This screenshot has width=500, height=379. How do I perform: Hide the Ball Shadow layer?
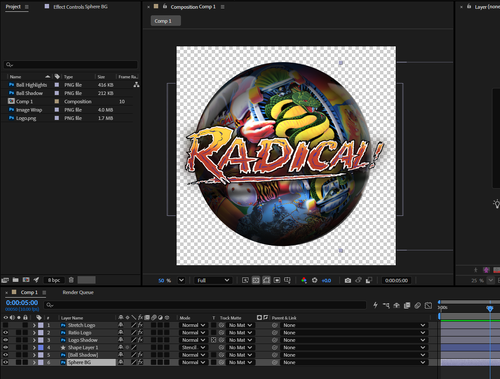click(5, 355)
